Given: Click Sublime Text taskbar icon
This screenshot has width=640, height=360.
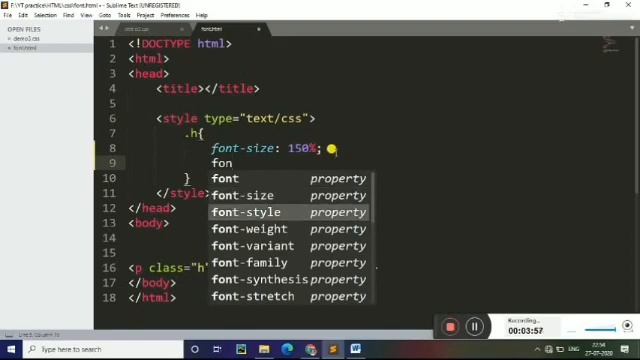Looking at the screenshot, I should pyautogui.click(x=333, y=349).
